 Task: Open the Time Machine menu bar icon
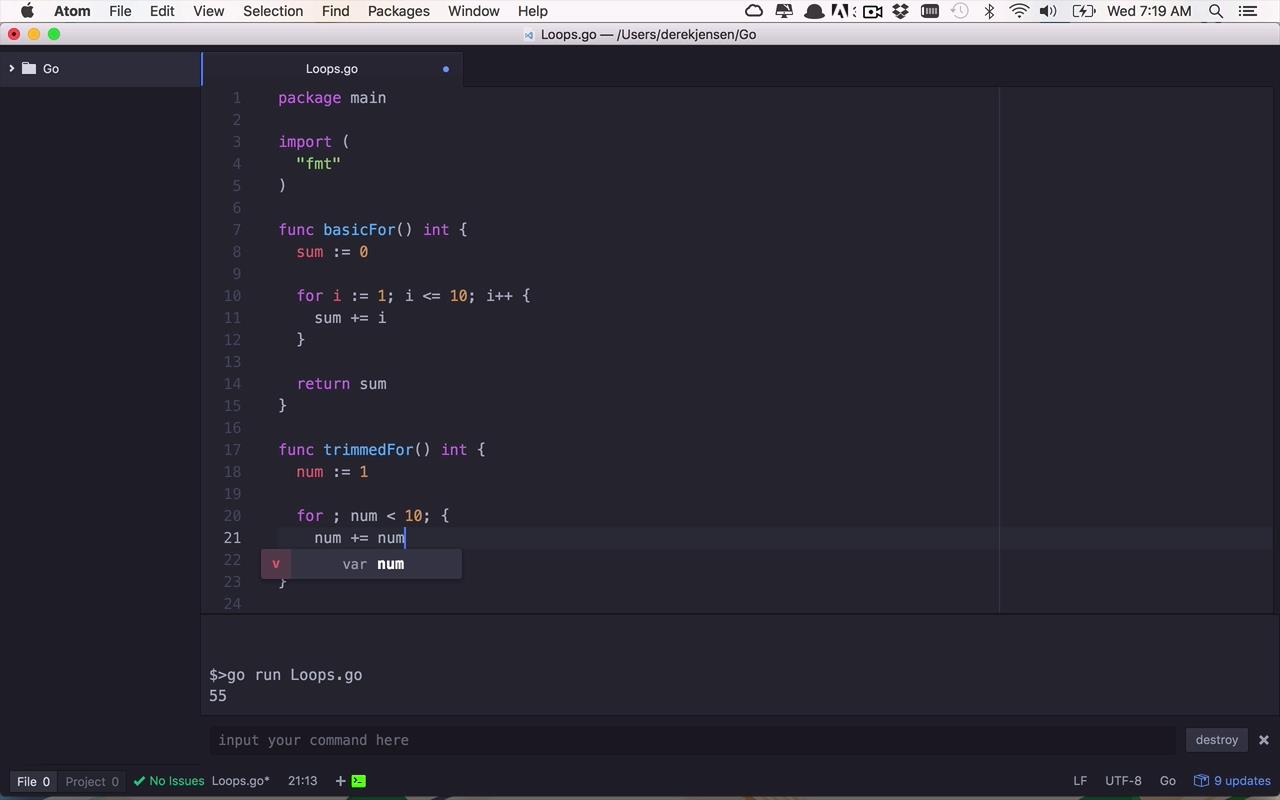pyautogui.click(x=960, y=11)
